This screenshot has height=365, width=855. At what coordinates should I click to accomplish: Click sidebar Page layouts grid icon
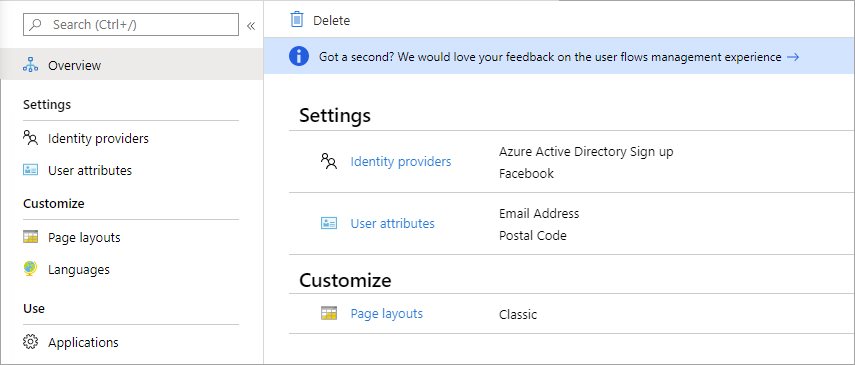(x=31, y=237)
